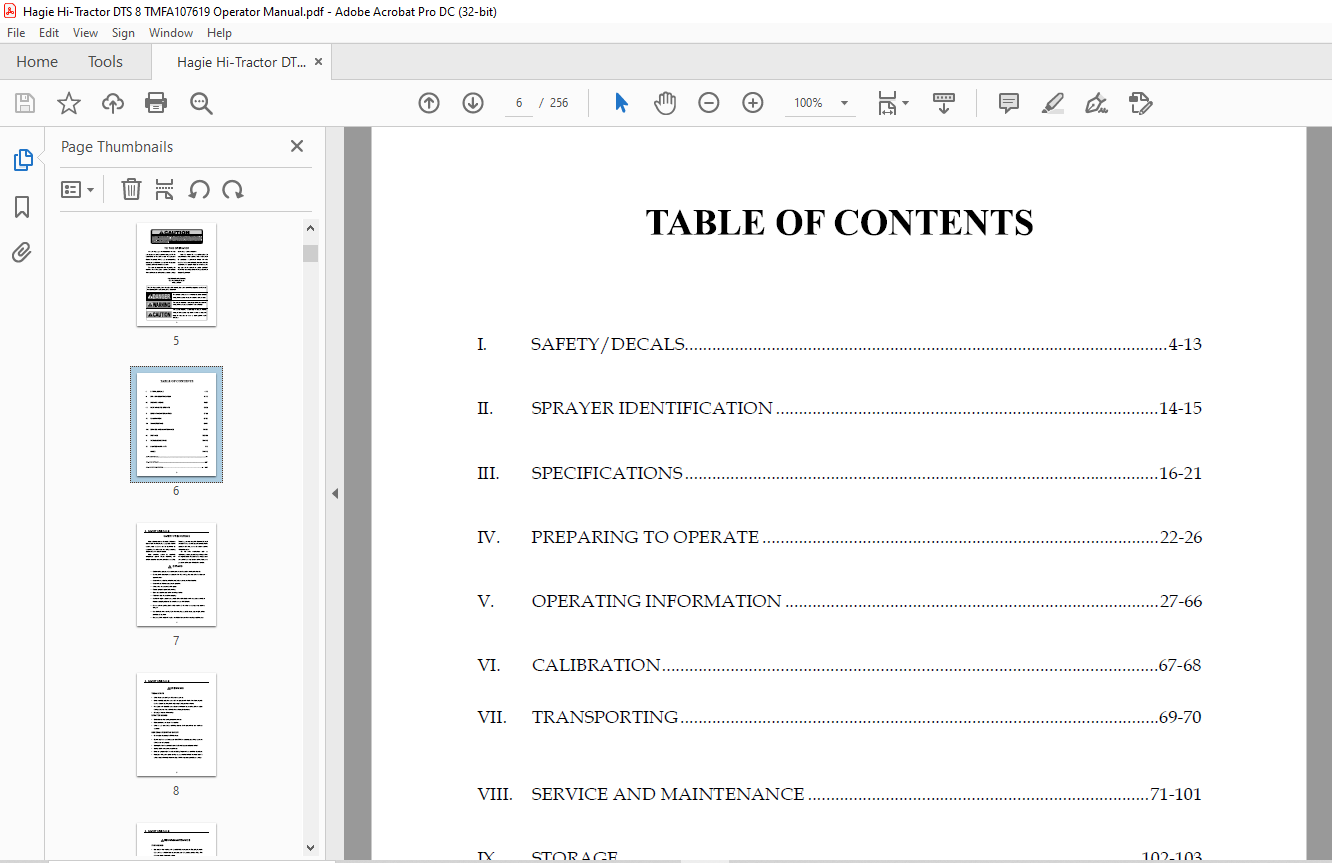The image size is (1332, 863).
Task: Click the Print icon
Action: 156,103
